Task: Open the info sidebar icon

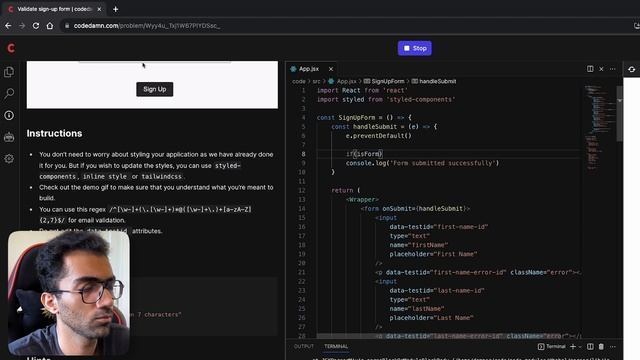Action: pyautogui.click(x=9, y=116)
